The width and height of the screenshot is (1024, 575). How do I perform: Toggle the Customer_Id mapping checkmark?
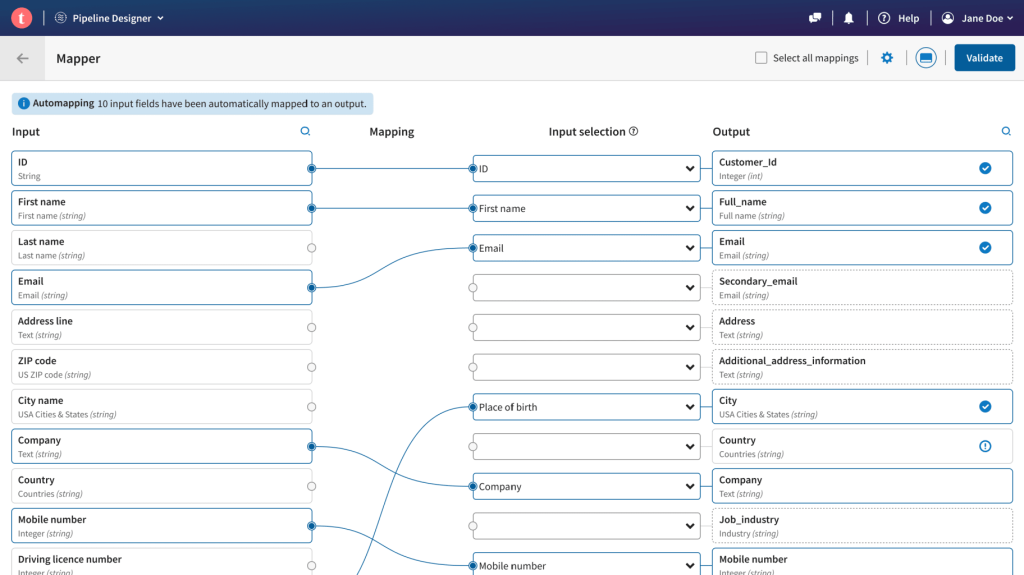tap(985, 168)
